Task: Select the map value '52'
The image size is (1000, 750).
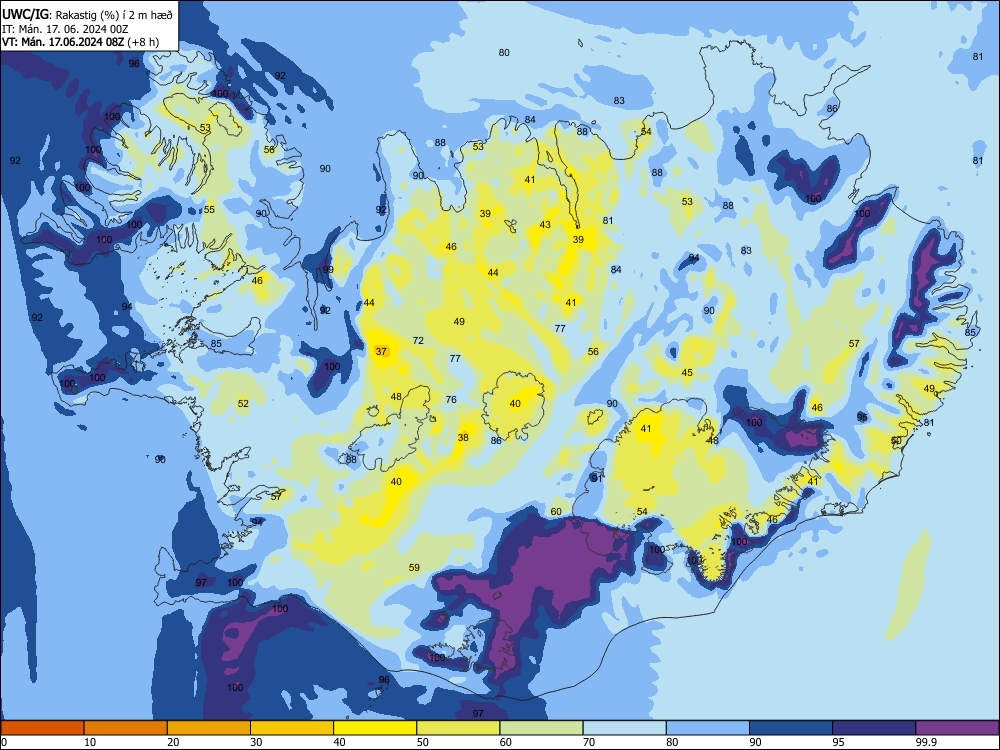Action: [x=243, y=404]
